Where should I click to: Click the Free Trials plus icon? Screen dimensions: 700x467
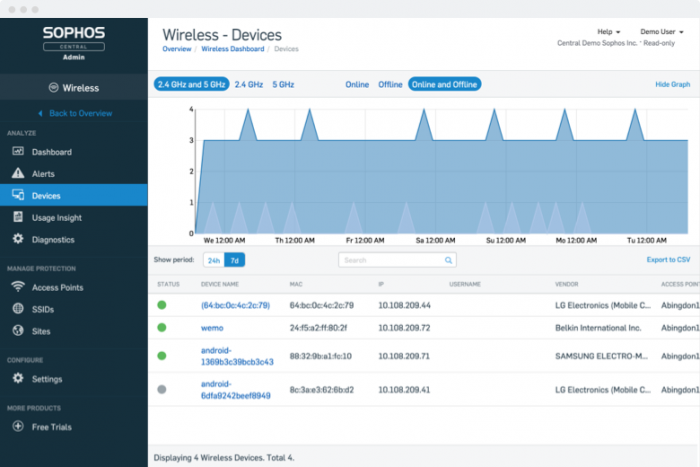point(17,427)
